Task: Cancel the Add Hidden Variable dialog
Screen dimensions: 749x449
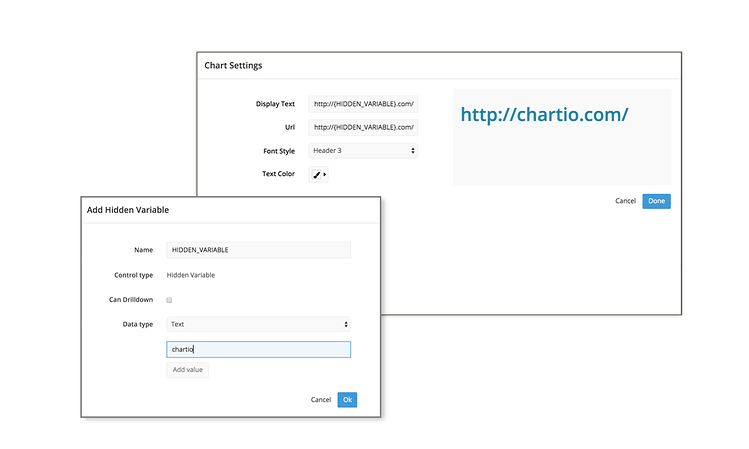Action: point(321,400)
